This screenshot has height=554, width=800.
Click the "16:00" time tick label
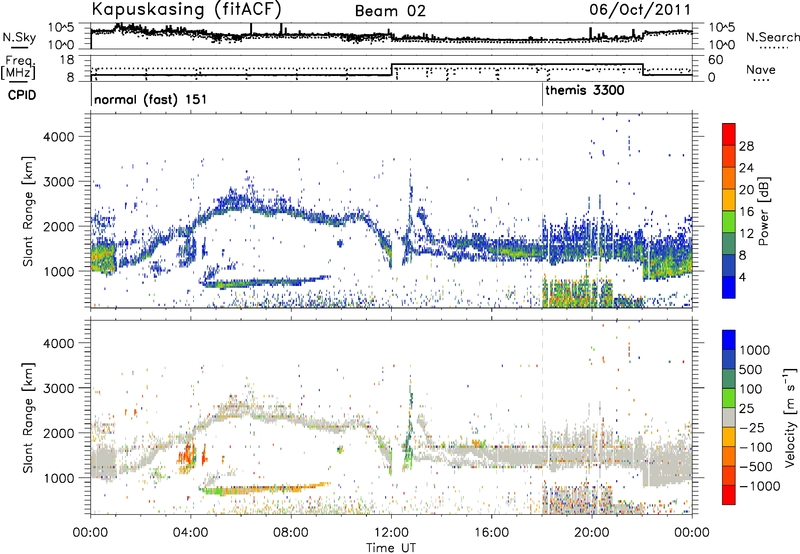coord(491,533)
